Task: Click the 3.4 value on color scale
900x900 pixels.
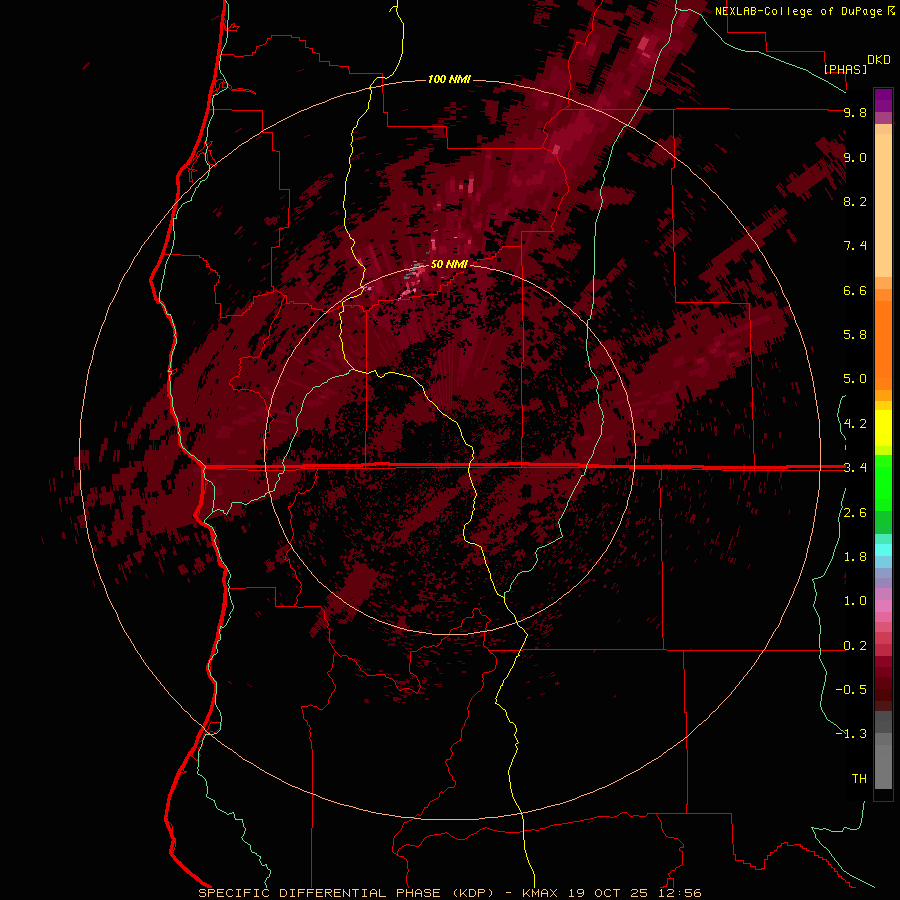Action: (x=855, y=468)
